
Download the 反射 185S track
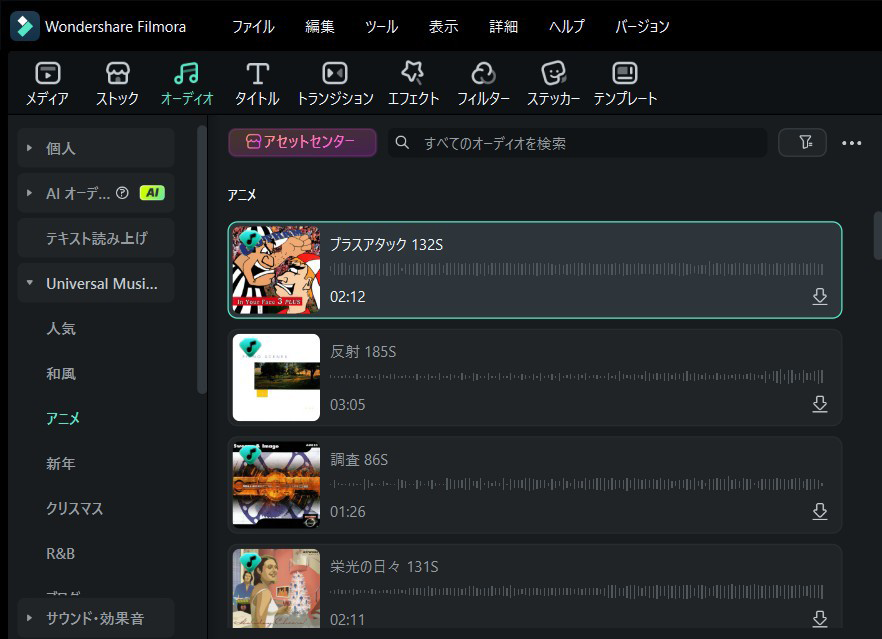coord(820,404)
